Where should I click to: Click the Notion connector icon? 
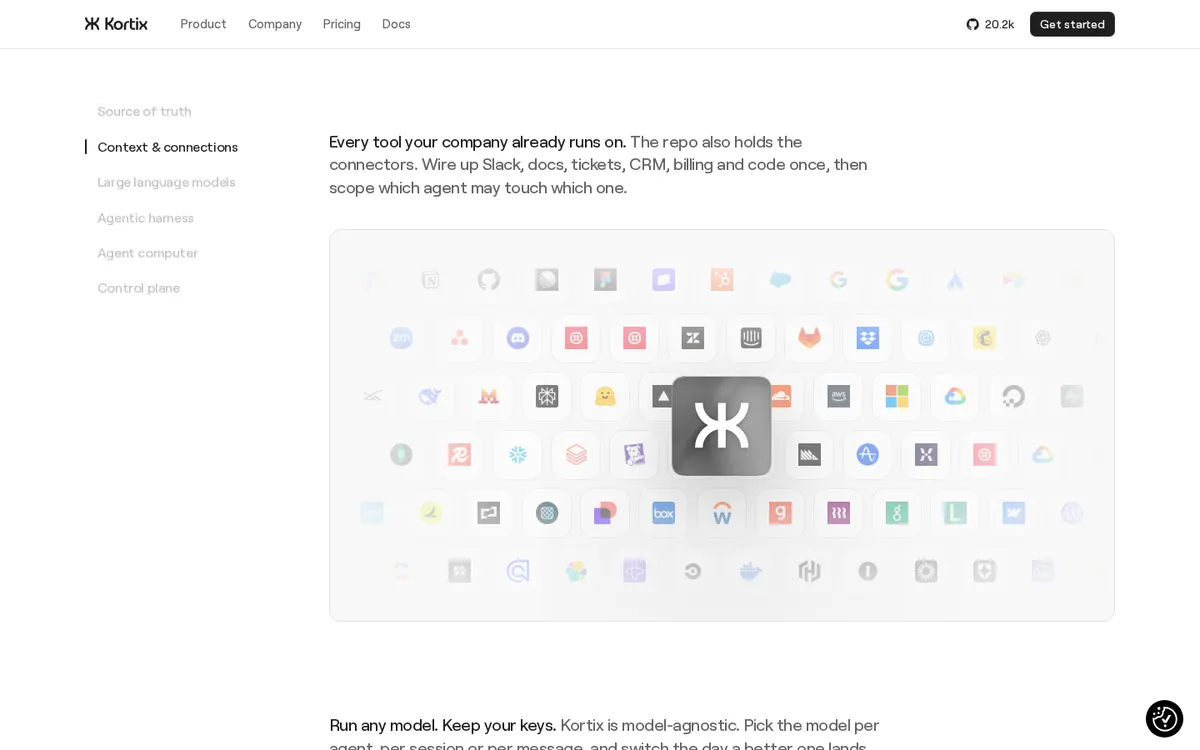pyautogui.click(x=430, y=280)
